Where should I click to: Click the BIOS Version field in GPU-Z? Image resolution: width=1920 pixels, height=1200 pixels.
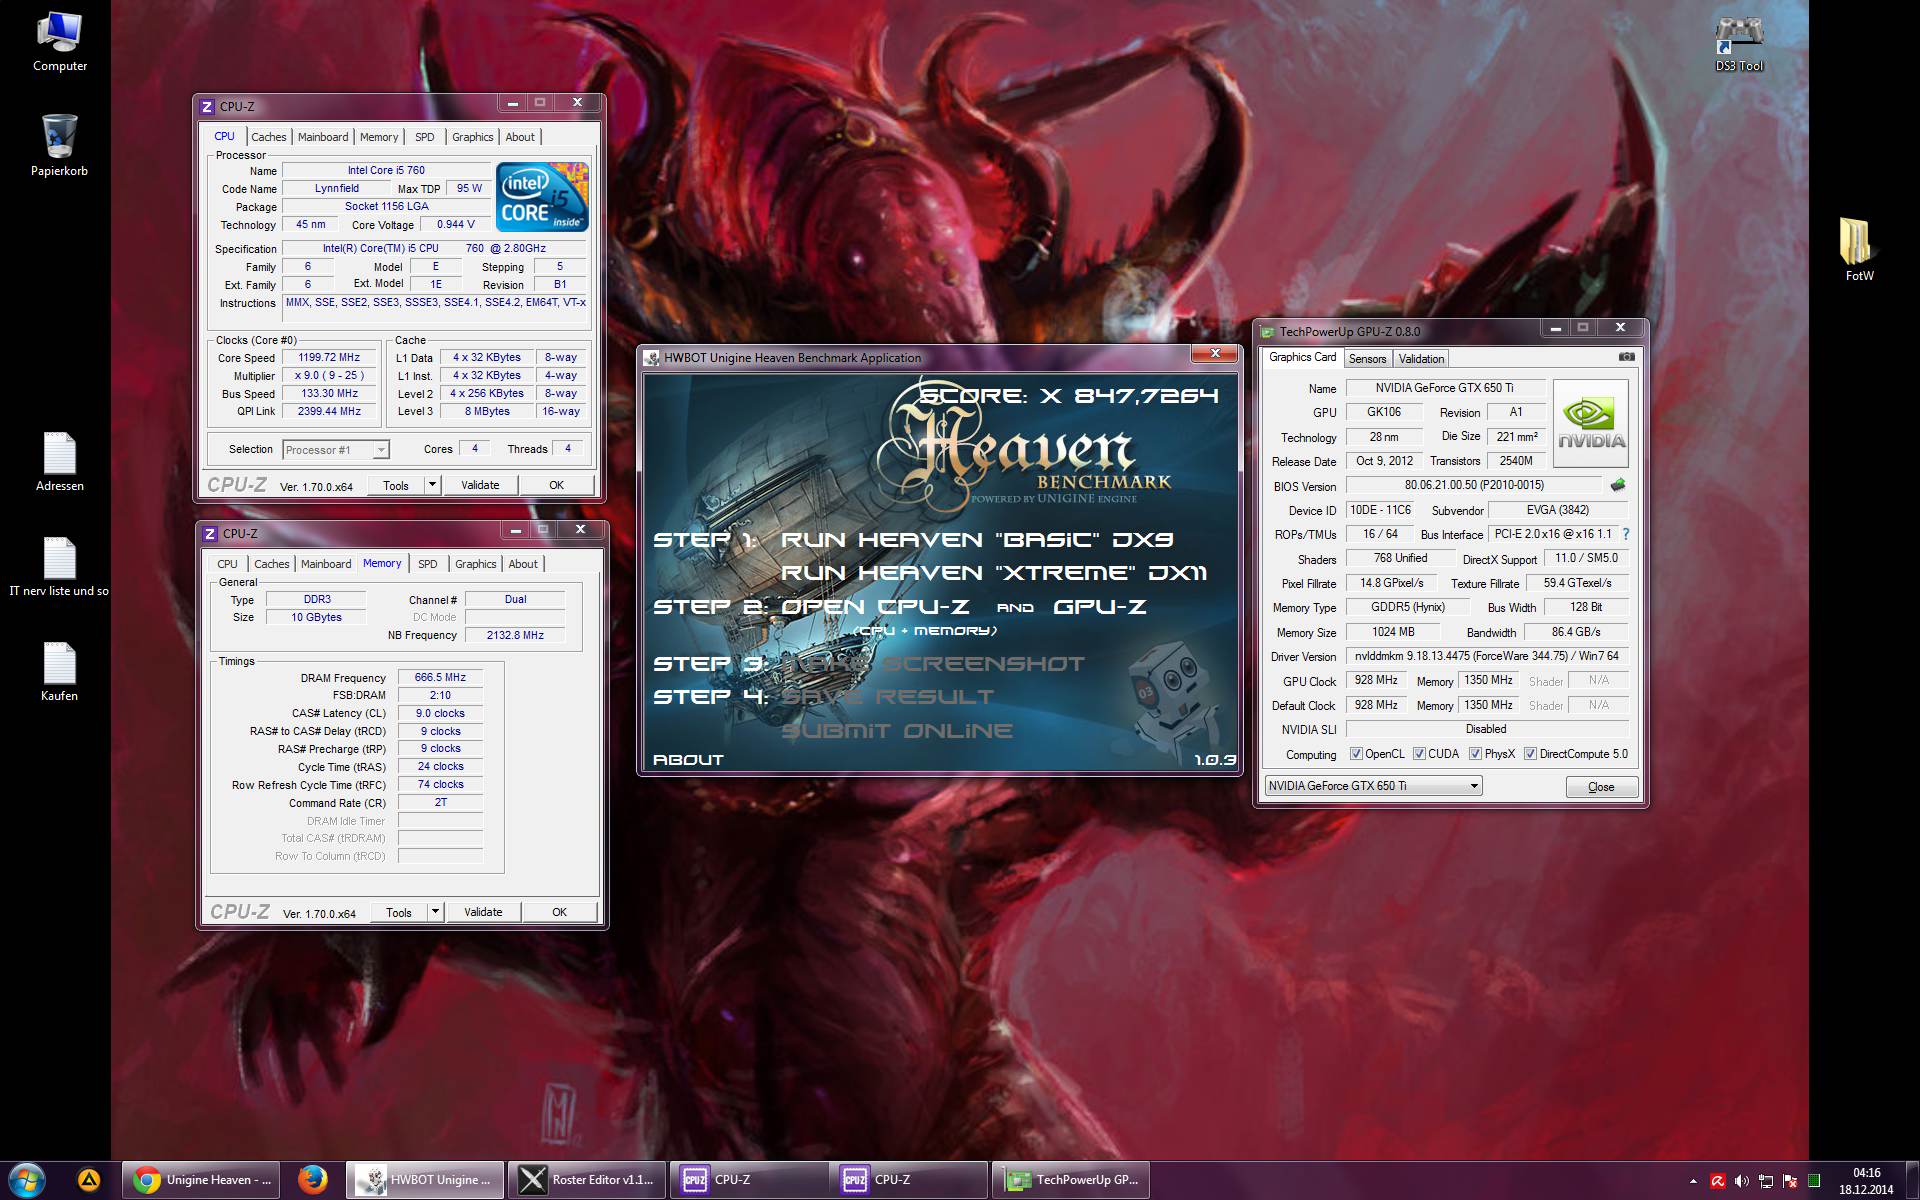coord(1474,485)
